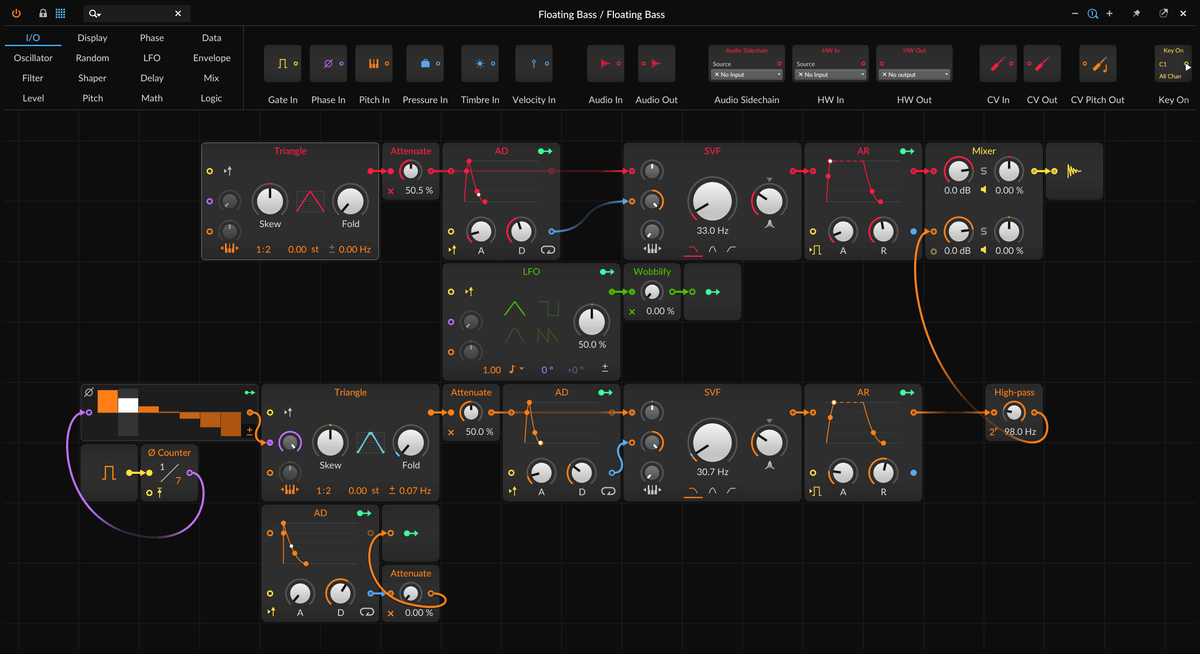Select the Velocity In module icon
Image resolution: width=1200 pixels, height=654 pixels.
point(533,63)
